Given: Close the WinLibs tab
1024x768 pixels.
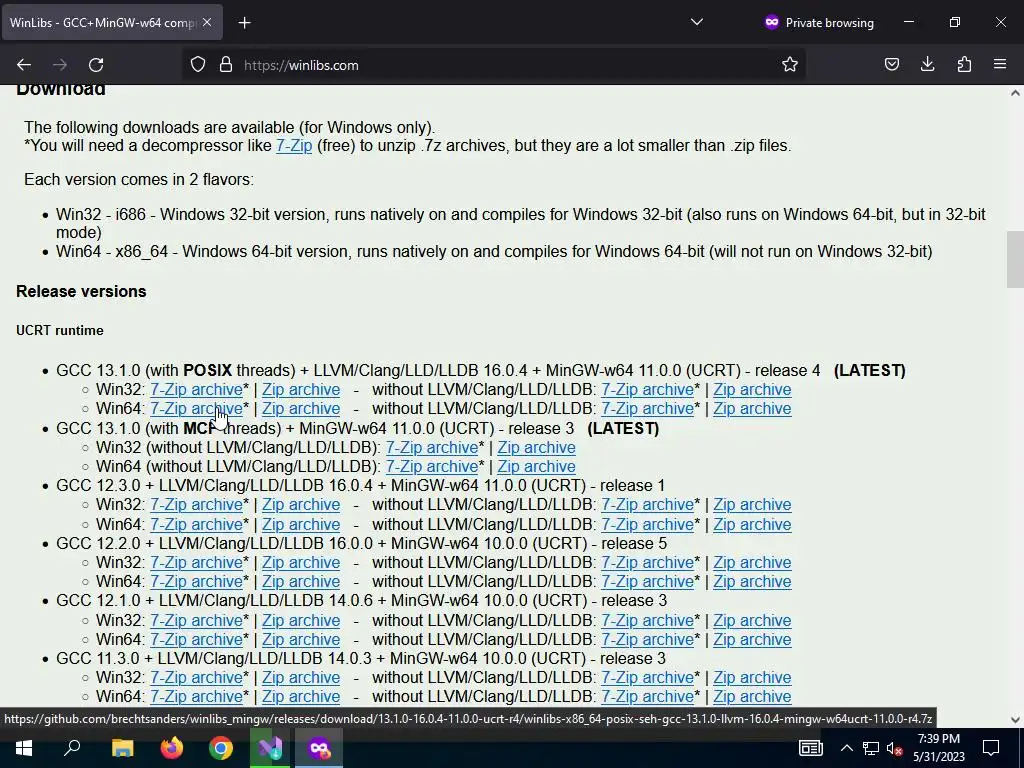Looking at the screenshot, I should (x=207, y=22).
